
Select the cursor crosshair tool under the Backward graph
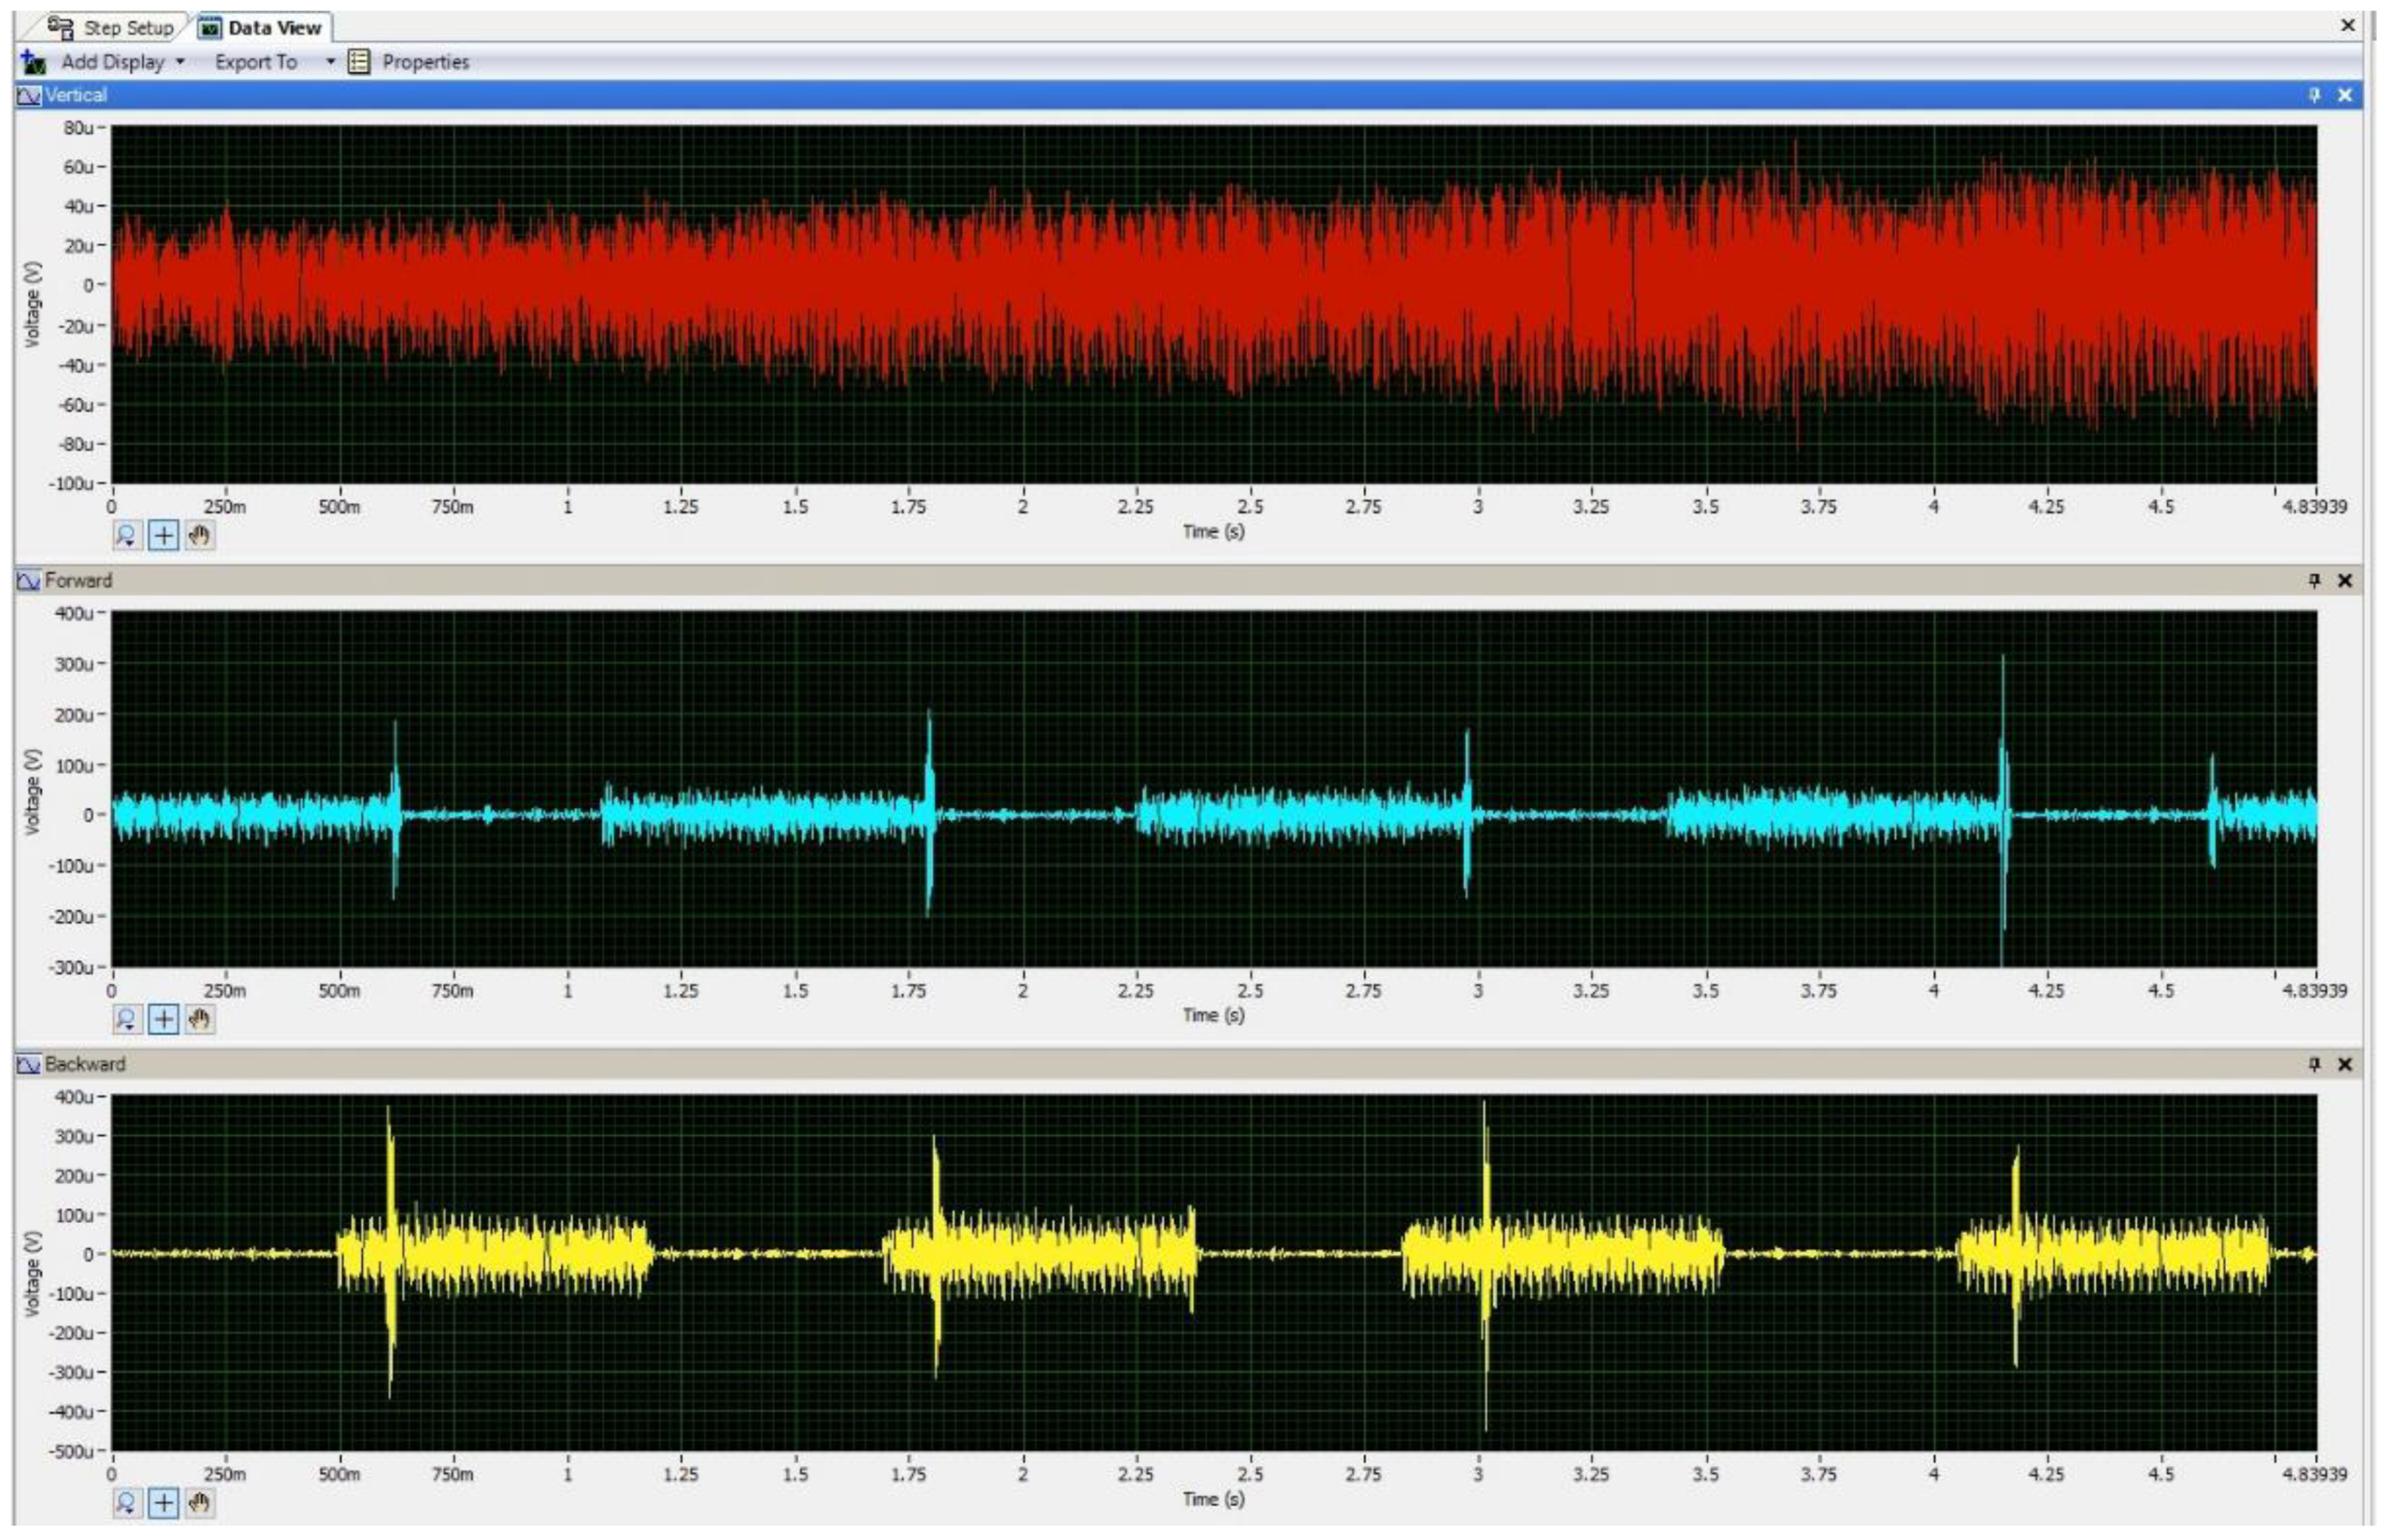tap(163, 1502)
